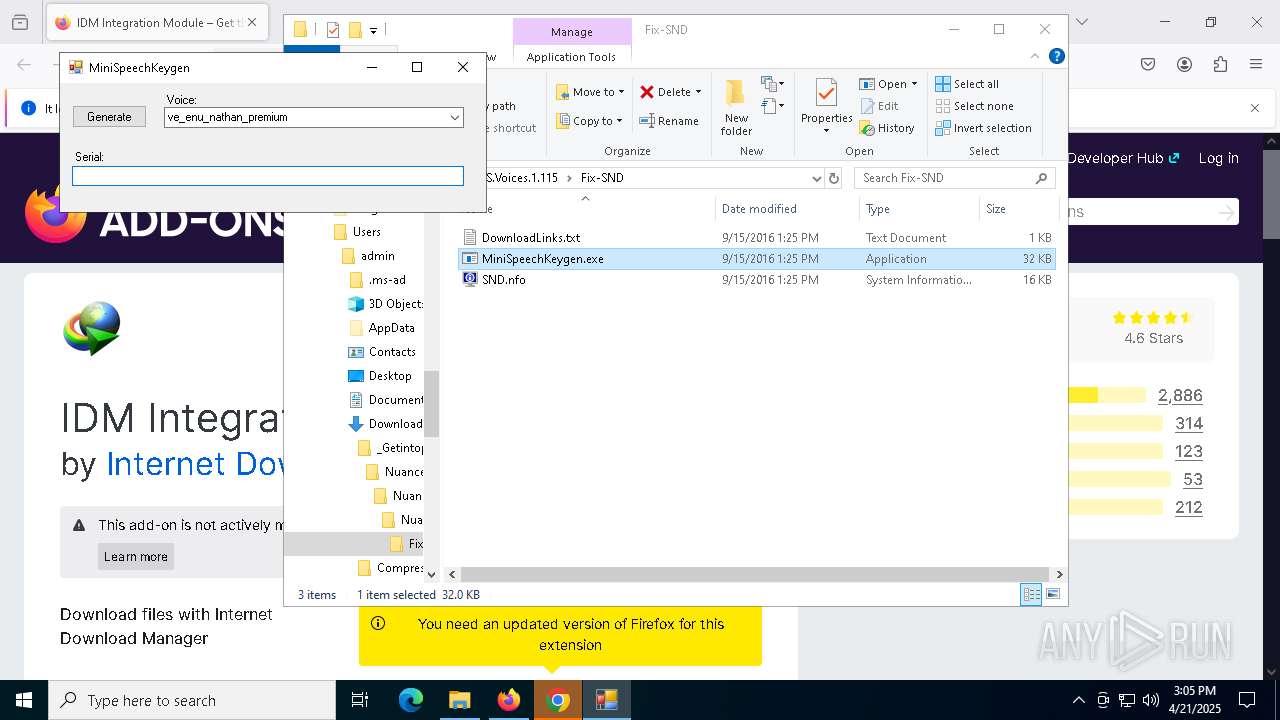Select the IDM Integration Module Firefox tab
Image resolution: width=1280 pixels, height=720 pixels.
(158, 22)
